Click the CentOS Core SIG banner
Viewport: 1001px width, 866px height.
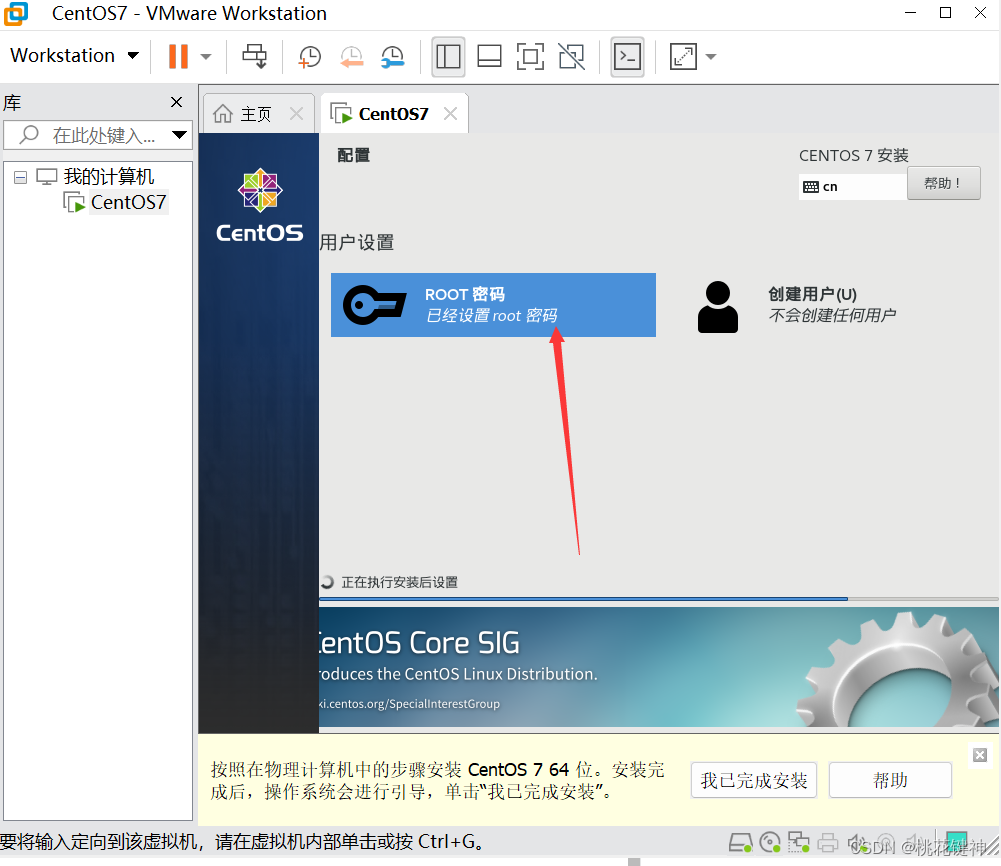(x=659, y=667)
